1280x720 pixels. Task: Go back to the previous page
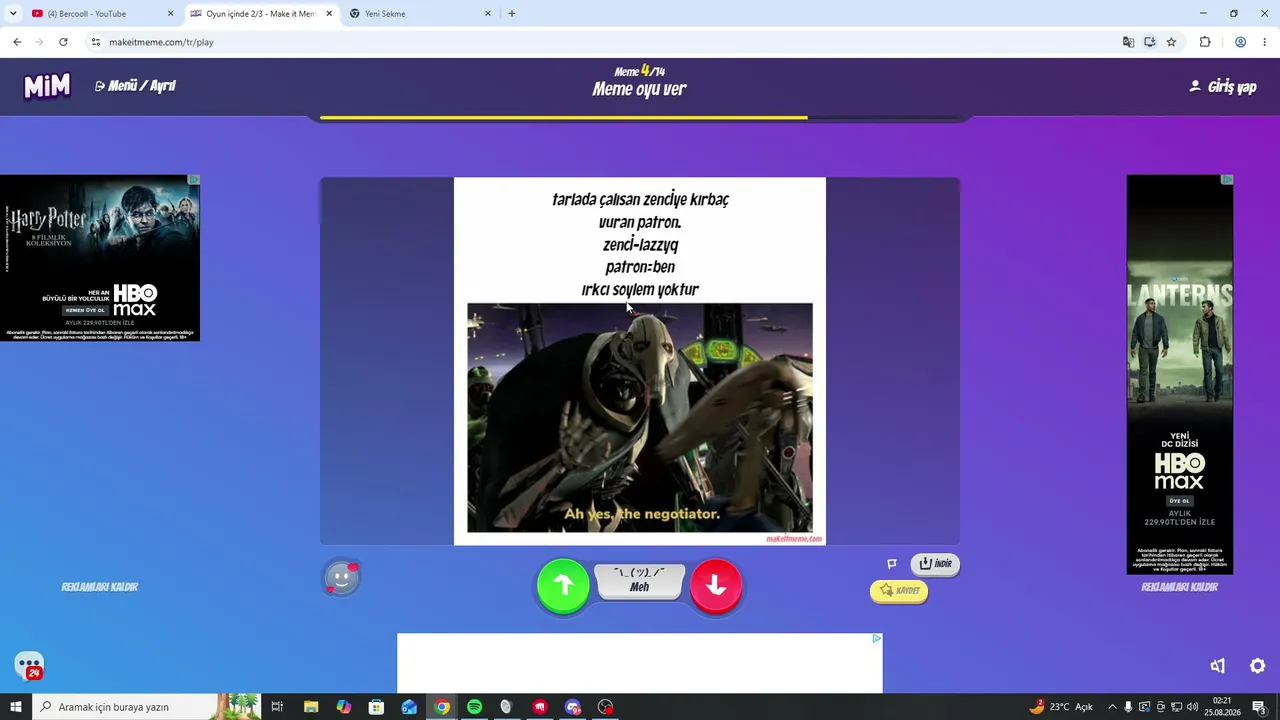[17, 42]
